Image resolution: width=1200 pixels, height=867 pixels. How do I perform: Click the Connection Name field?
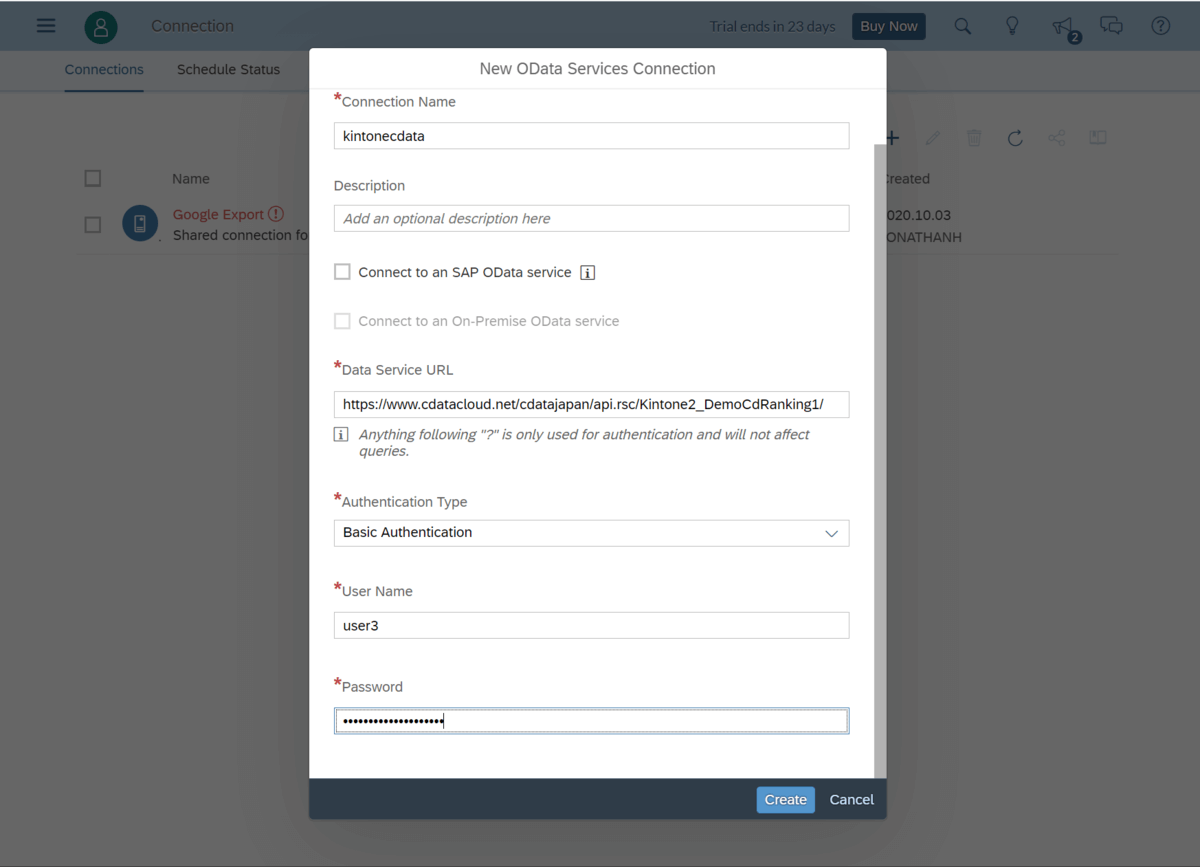[591, 136]
